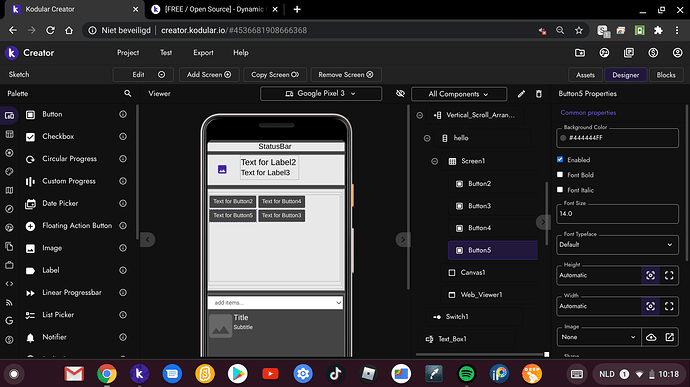
Task: Open the dollar monetization icon
Action: pos(653,53)
